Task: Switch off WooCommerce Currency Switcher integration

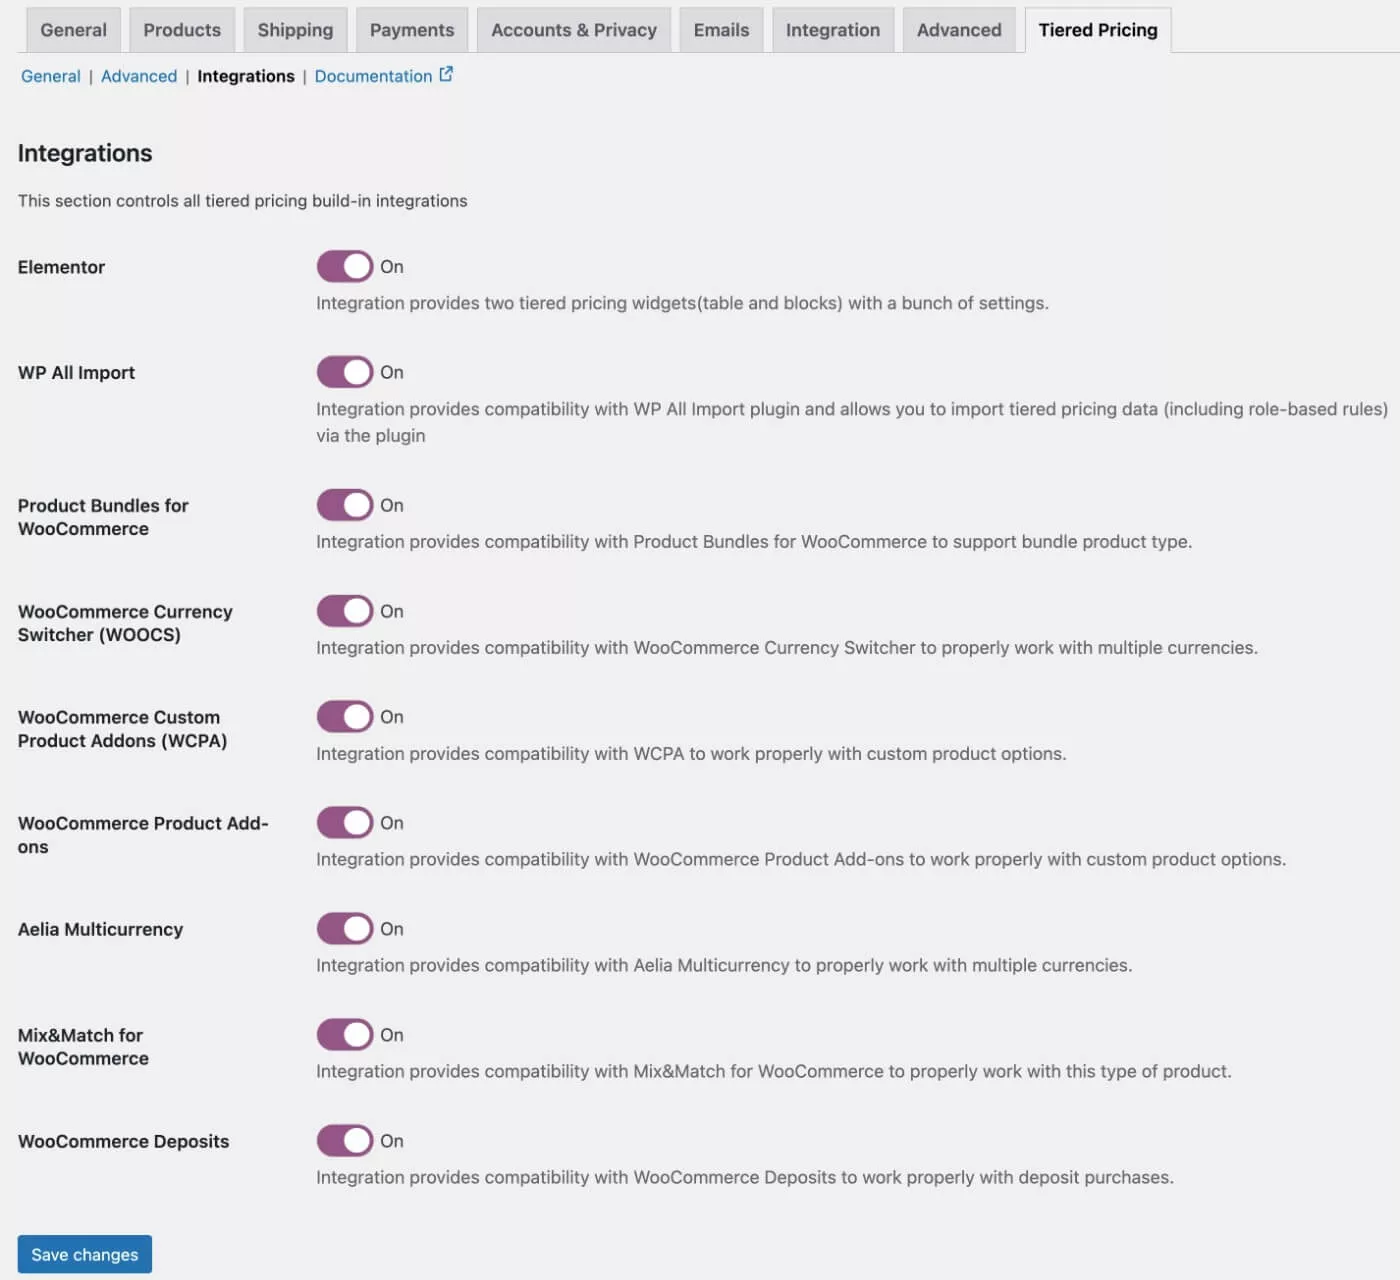Action: click(345, 611)
